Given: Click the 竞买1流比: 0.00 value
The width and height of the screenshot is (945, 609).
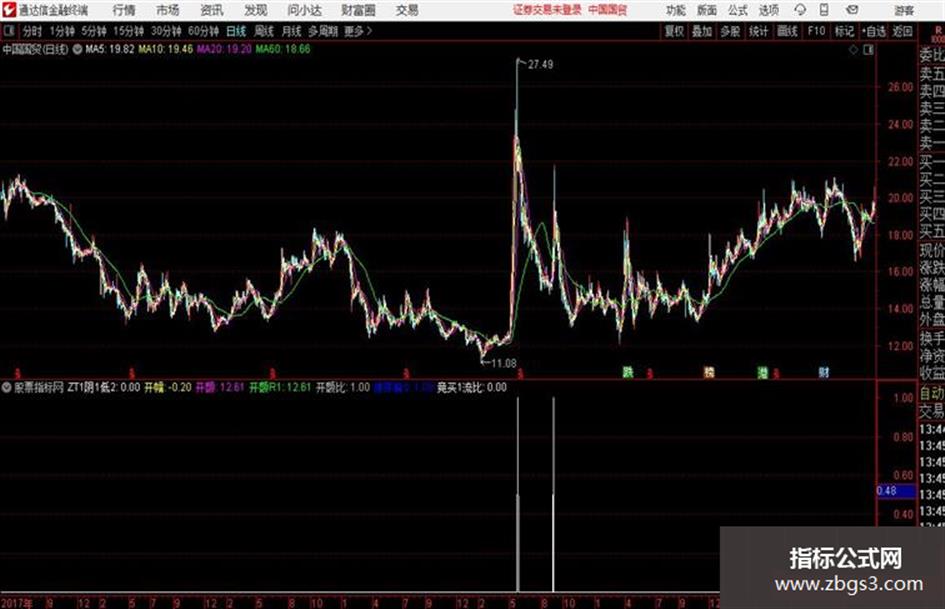Looking at the screenshot, I should point(472,388).
